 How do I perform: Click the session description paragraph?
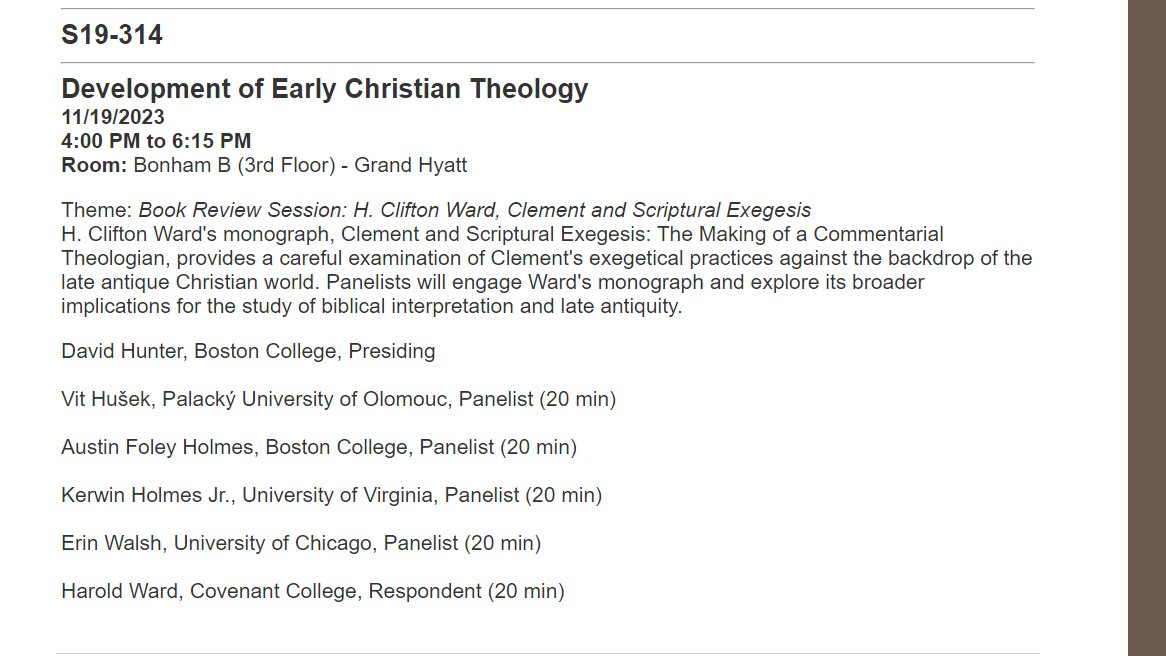(546, 270)
